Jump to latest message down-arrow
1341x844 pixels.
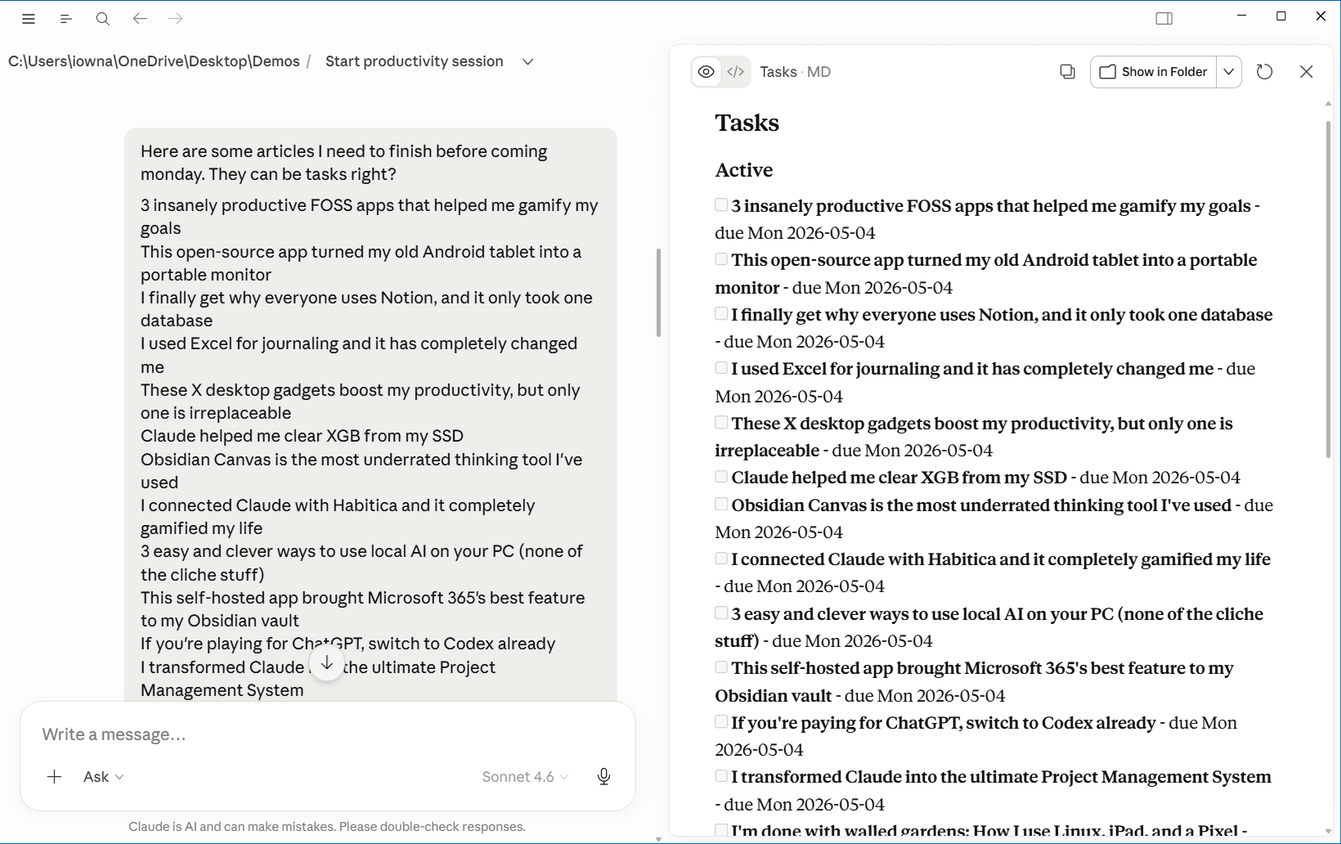(327, 663)
